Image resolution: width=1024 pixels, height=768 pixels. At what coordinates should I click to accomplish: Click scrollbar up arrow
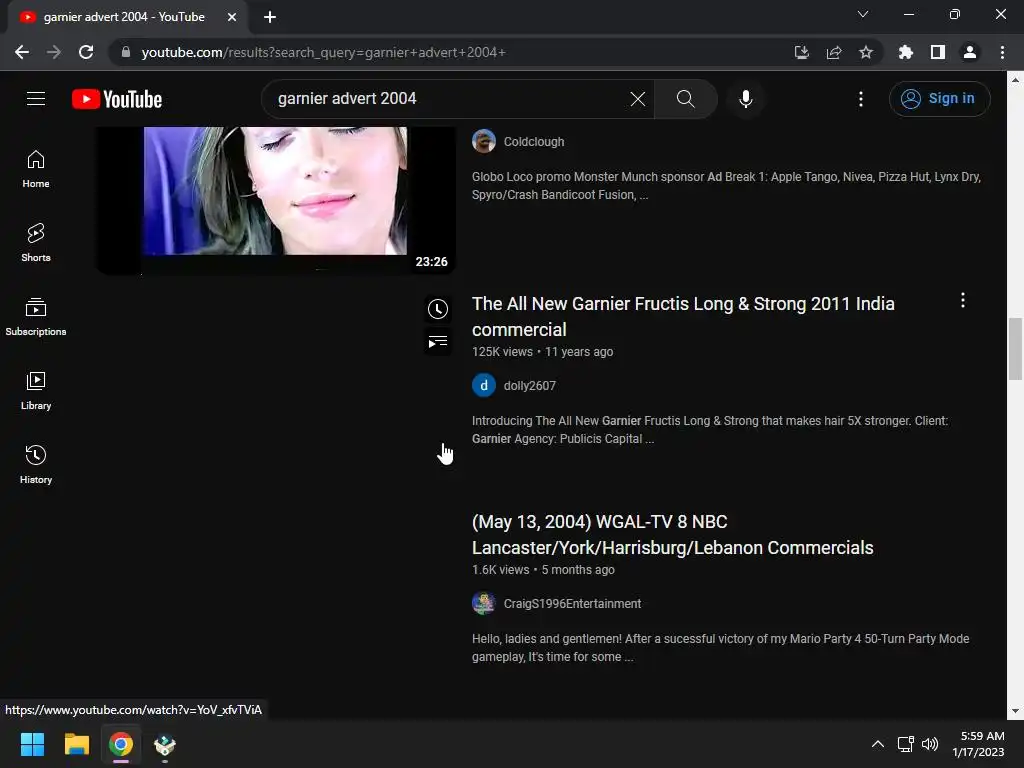point(1015,80)
